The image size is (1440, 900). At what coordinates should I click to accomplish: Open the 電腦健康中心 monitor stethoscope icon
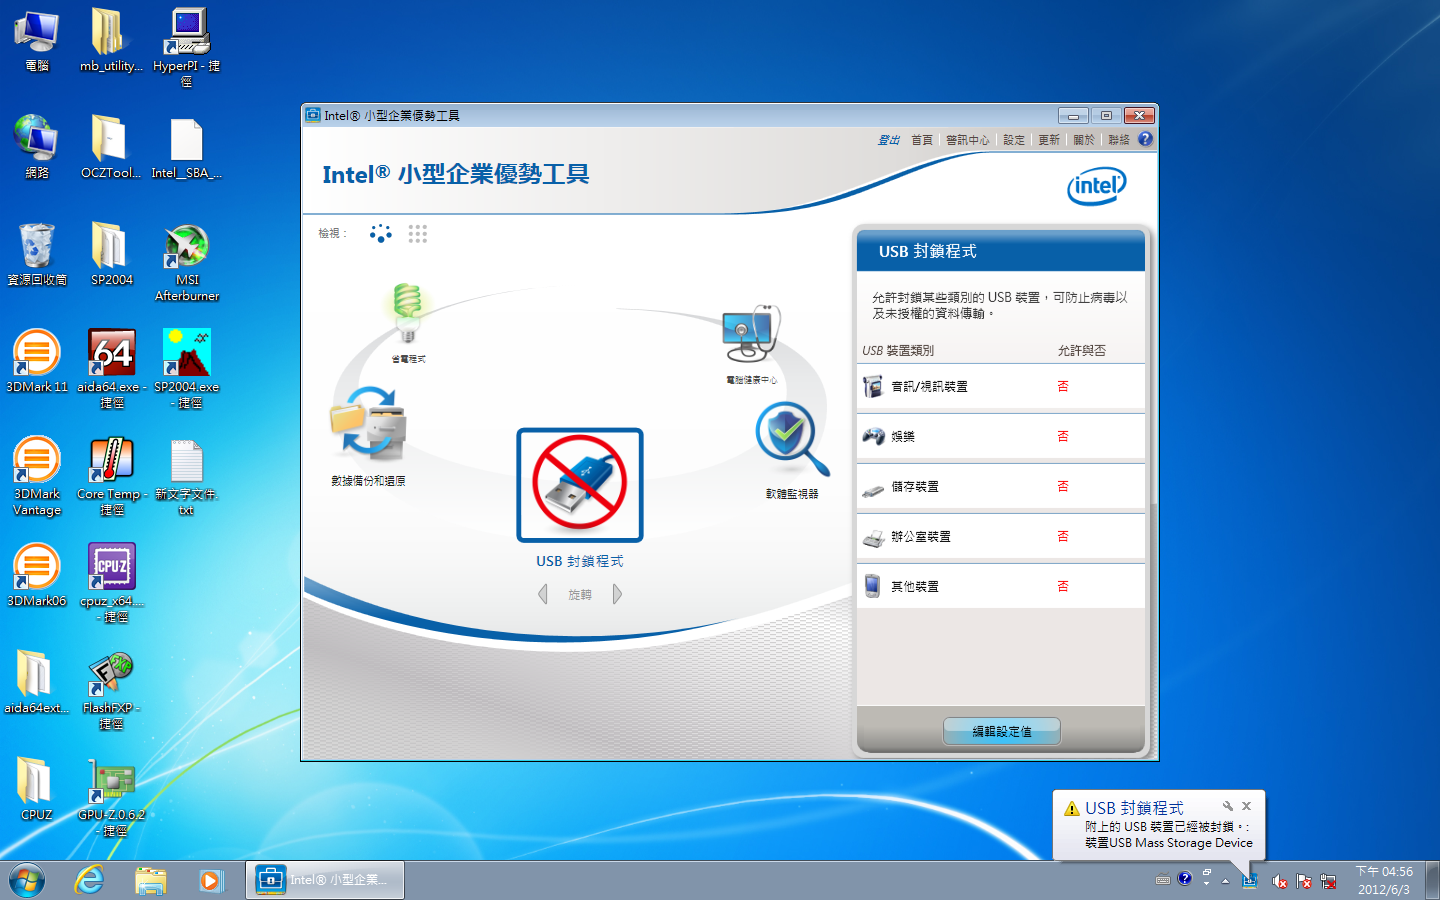click(750, 335)
